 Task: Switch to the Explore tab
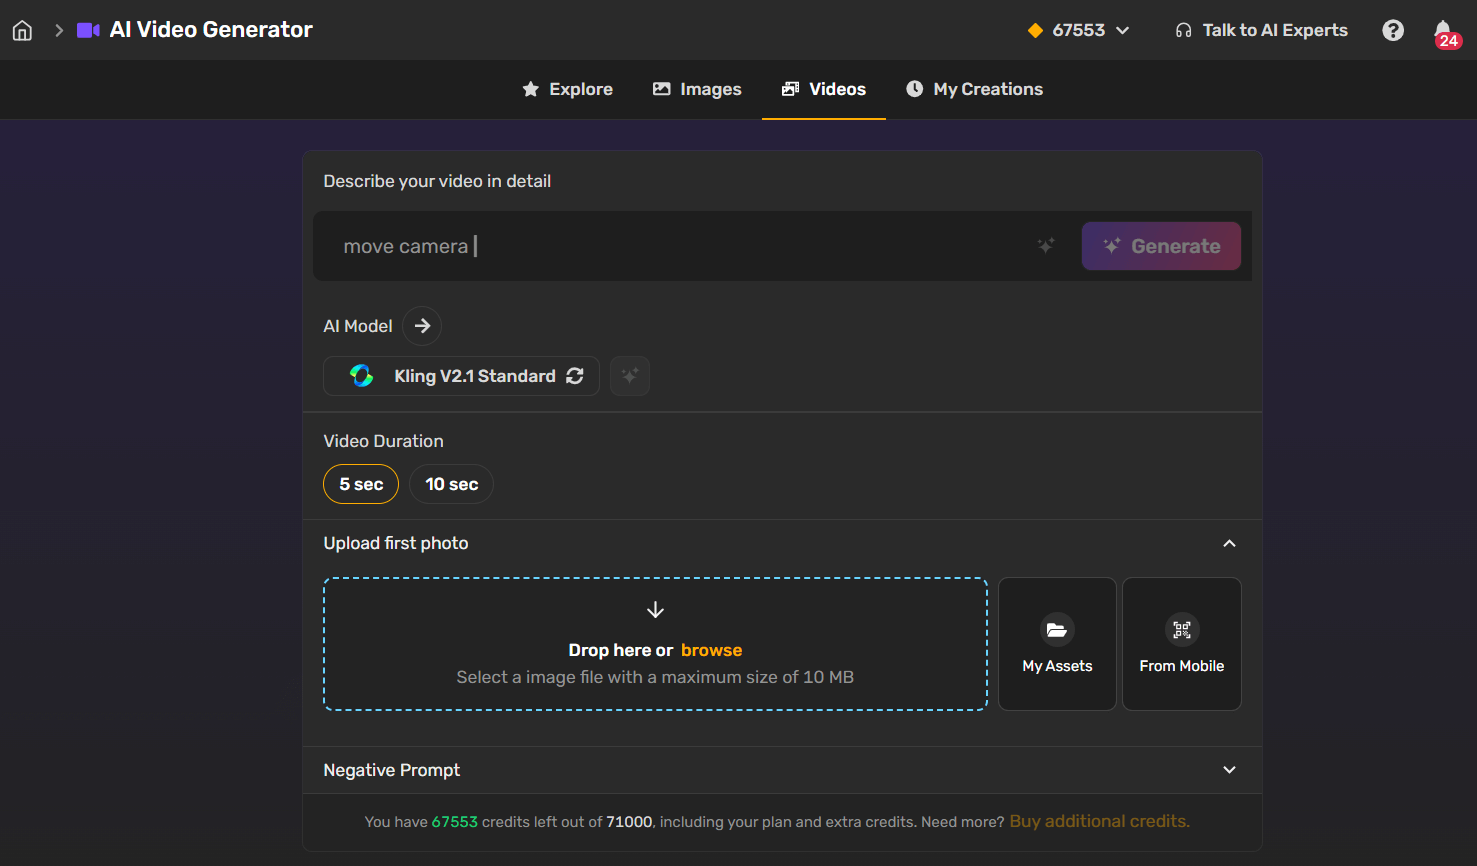click(x=567, y=89)
